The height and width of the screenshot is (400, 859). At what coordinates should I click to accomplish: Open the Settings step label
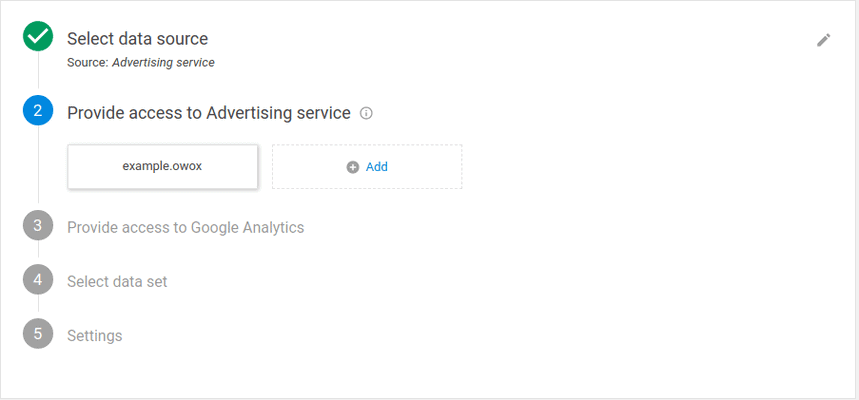94,335
